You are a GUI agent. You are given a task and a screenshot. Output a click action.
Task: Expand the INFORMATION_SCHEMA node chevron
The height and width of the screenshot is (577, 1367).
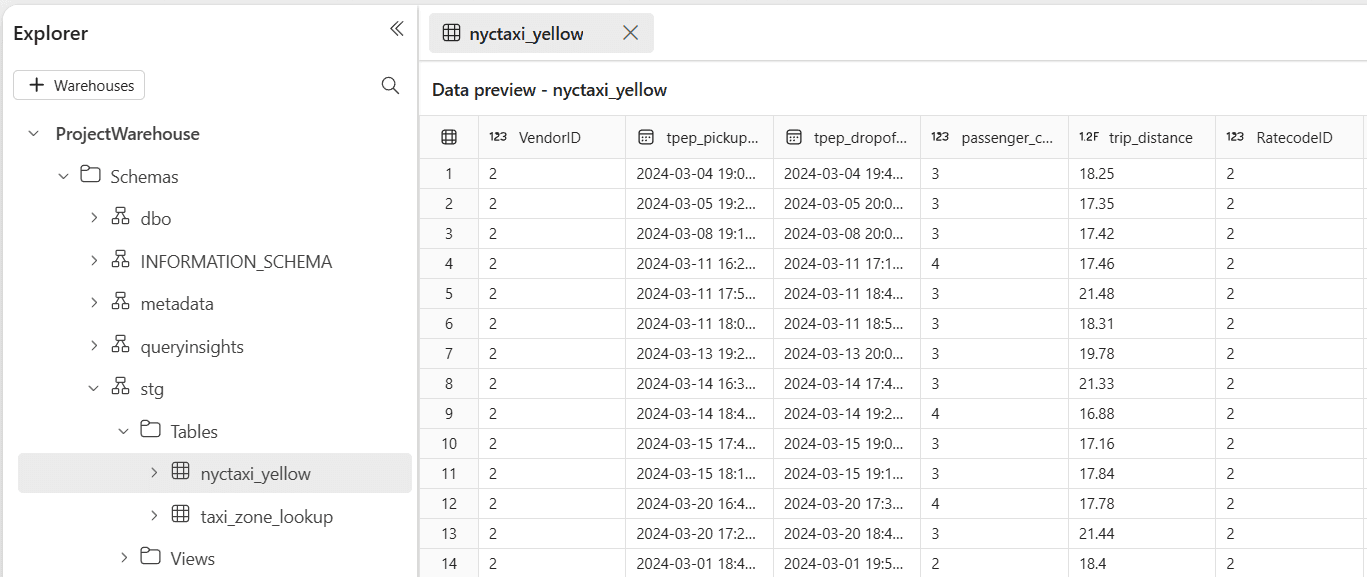pyautogui.click(x=94, y=261)
